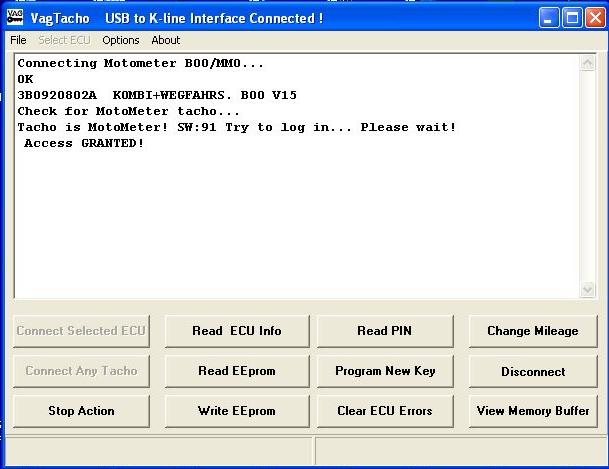Click the View Memory Buffer button

pos(533,411)
